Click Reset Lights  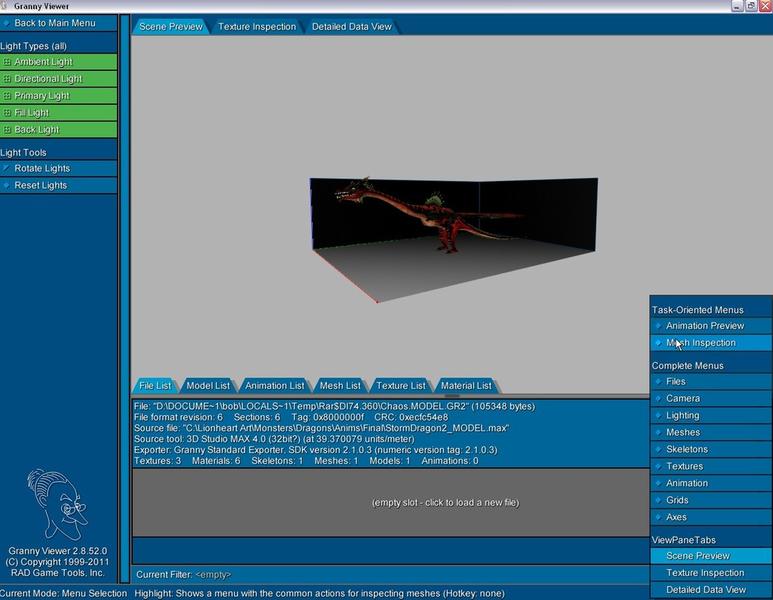click(58, 185)
